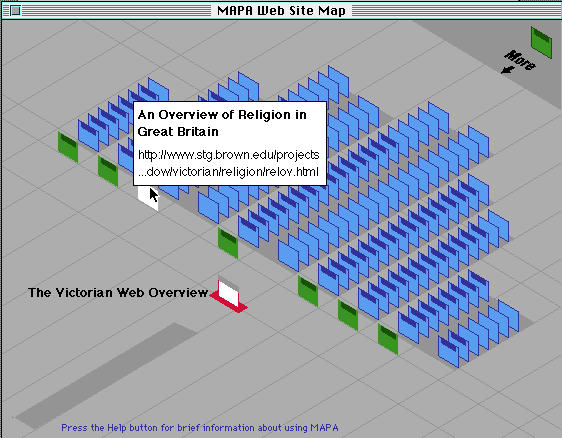This screenshot has height=438, width=562.
Task: Click the 'The Victorian Web Overview' label
Action: [118, 292]
